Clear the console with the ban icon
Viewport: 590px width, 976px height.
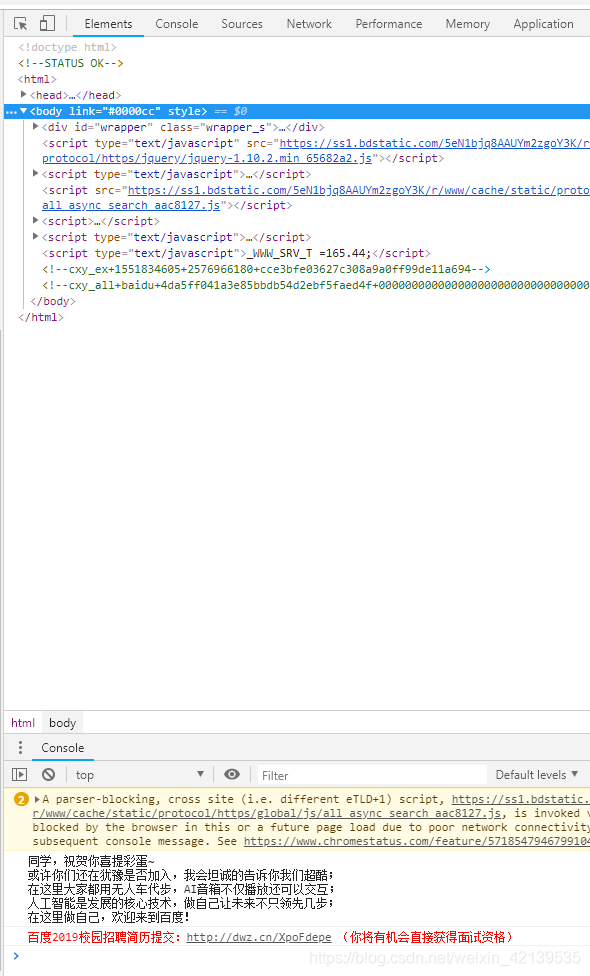tap(49, 775)
